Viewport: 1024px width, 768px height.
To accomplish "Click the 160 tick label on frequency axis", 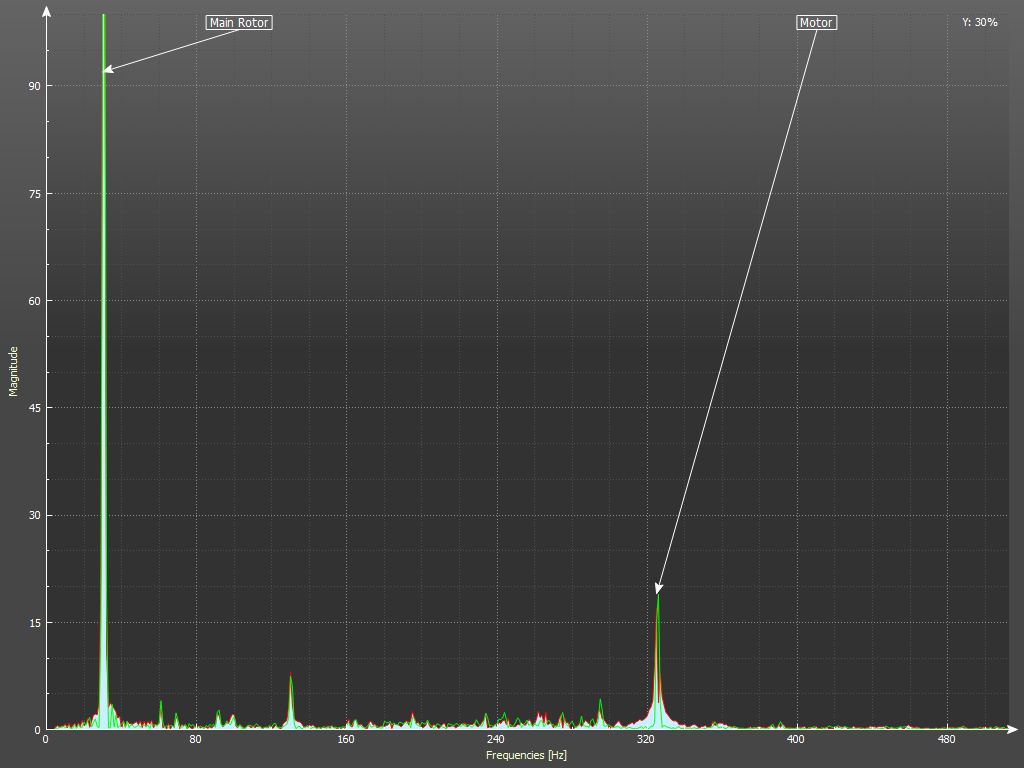I will click(x=345, y=740).
